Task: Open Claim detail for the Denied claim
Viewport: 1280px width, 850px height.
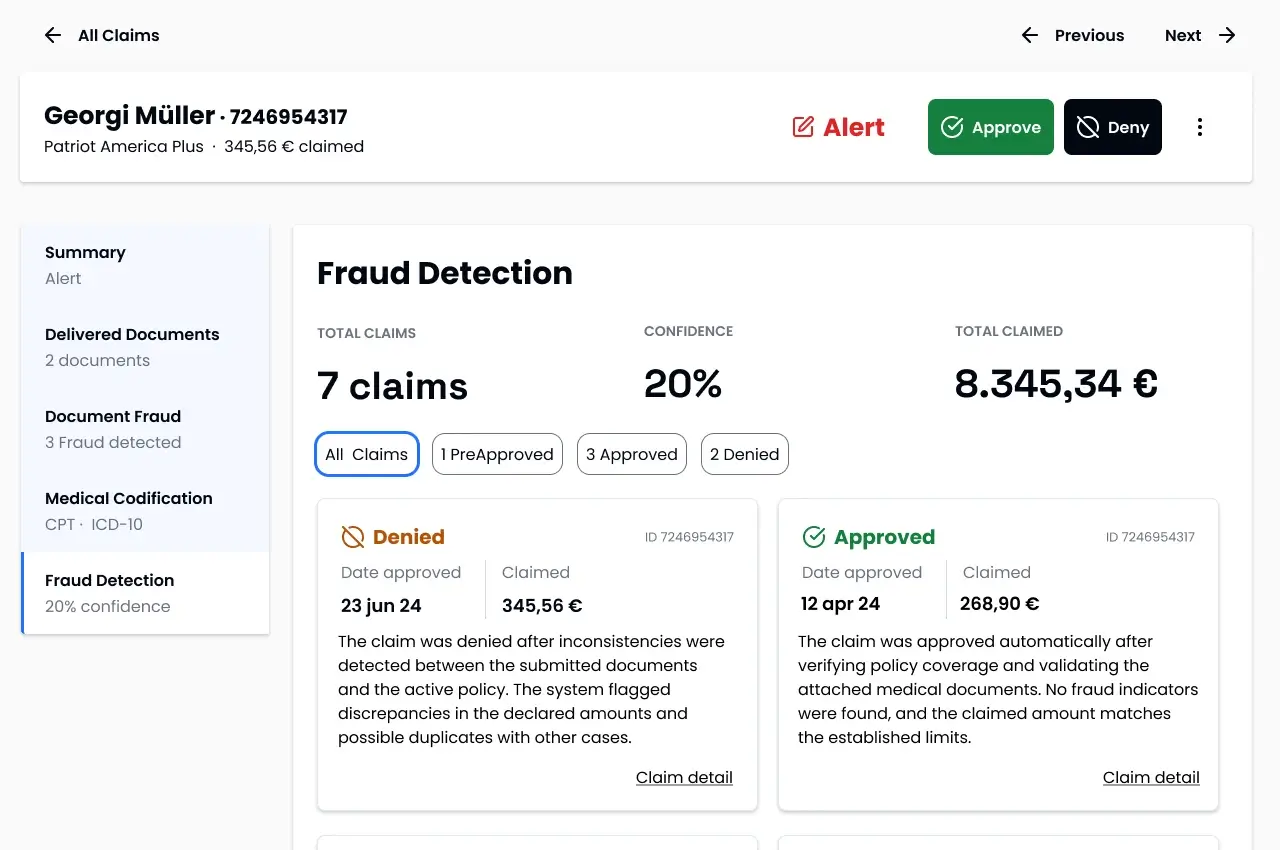Action: [x=684, y=777]
